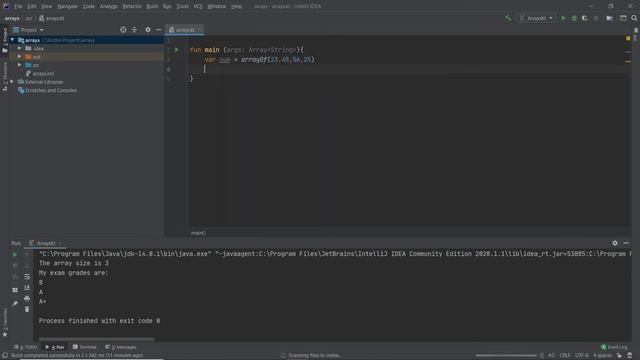Click the Build Project hammer icon

pyautogui.click(x=508, y=18)
